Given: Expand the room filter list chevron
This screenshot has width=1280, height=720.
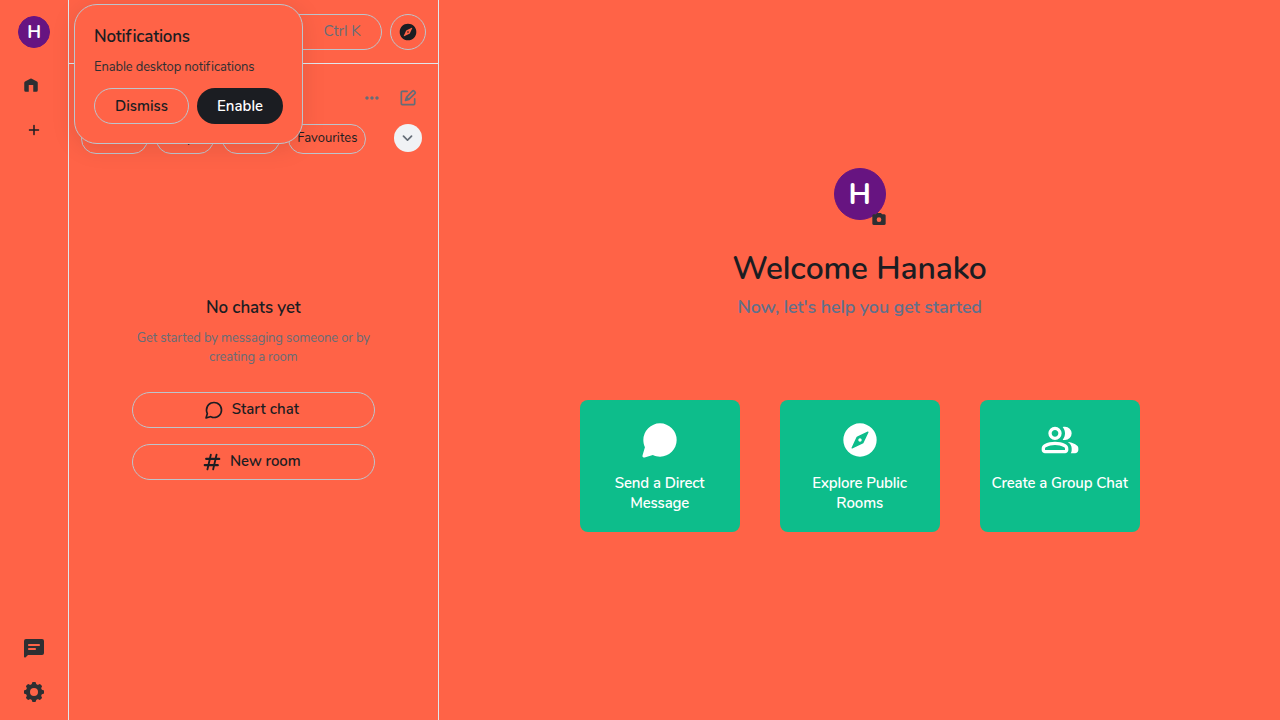Looking at the screenshot, I should click(x=408, y=138).
